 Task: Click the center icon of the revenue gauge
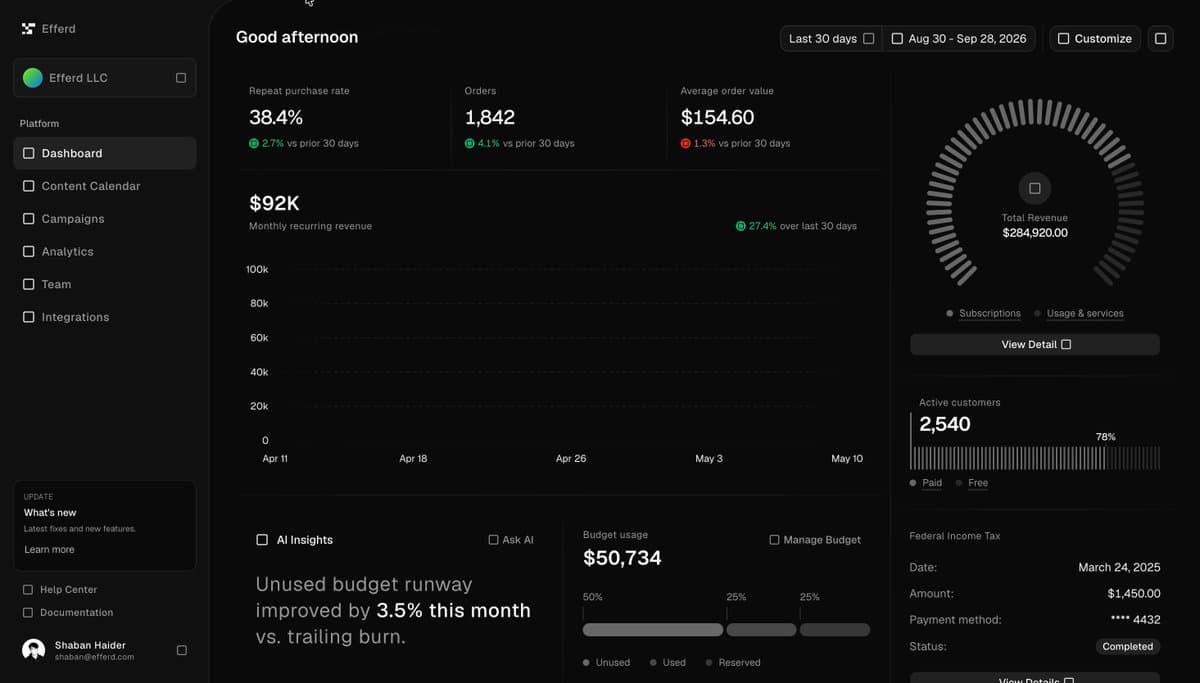click(1035, 188)
